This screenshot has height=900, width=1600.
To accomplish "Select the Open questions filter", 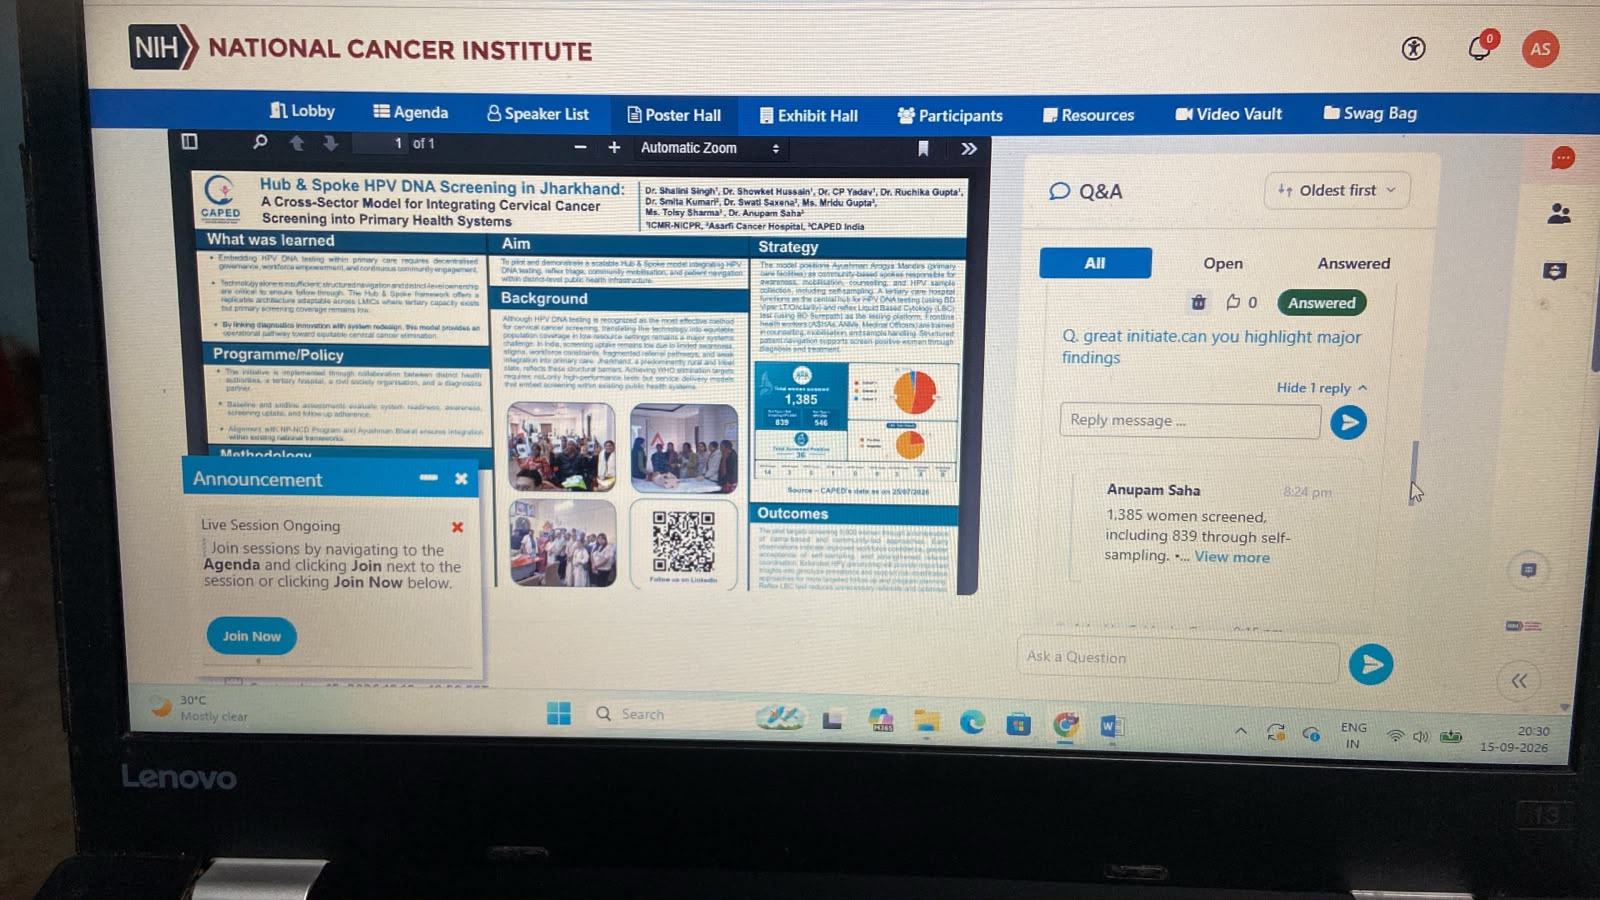I will tap(1223, 263).
